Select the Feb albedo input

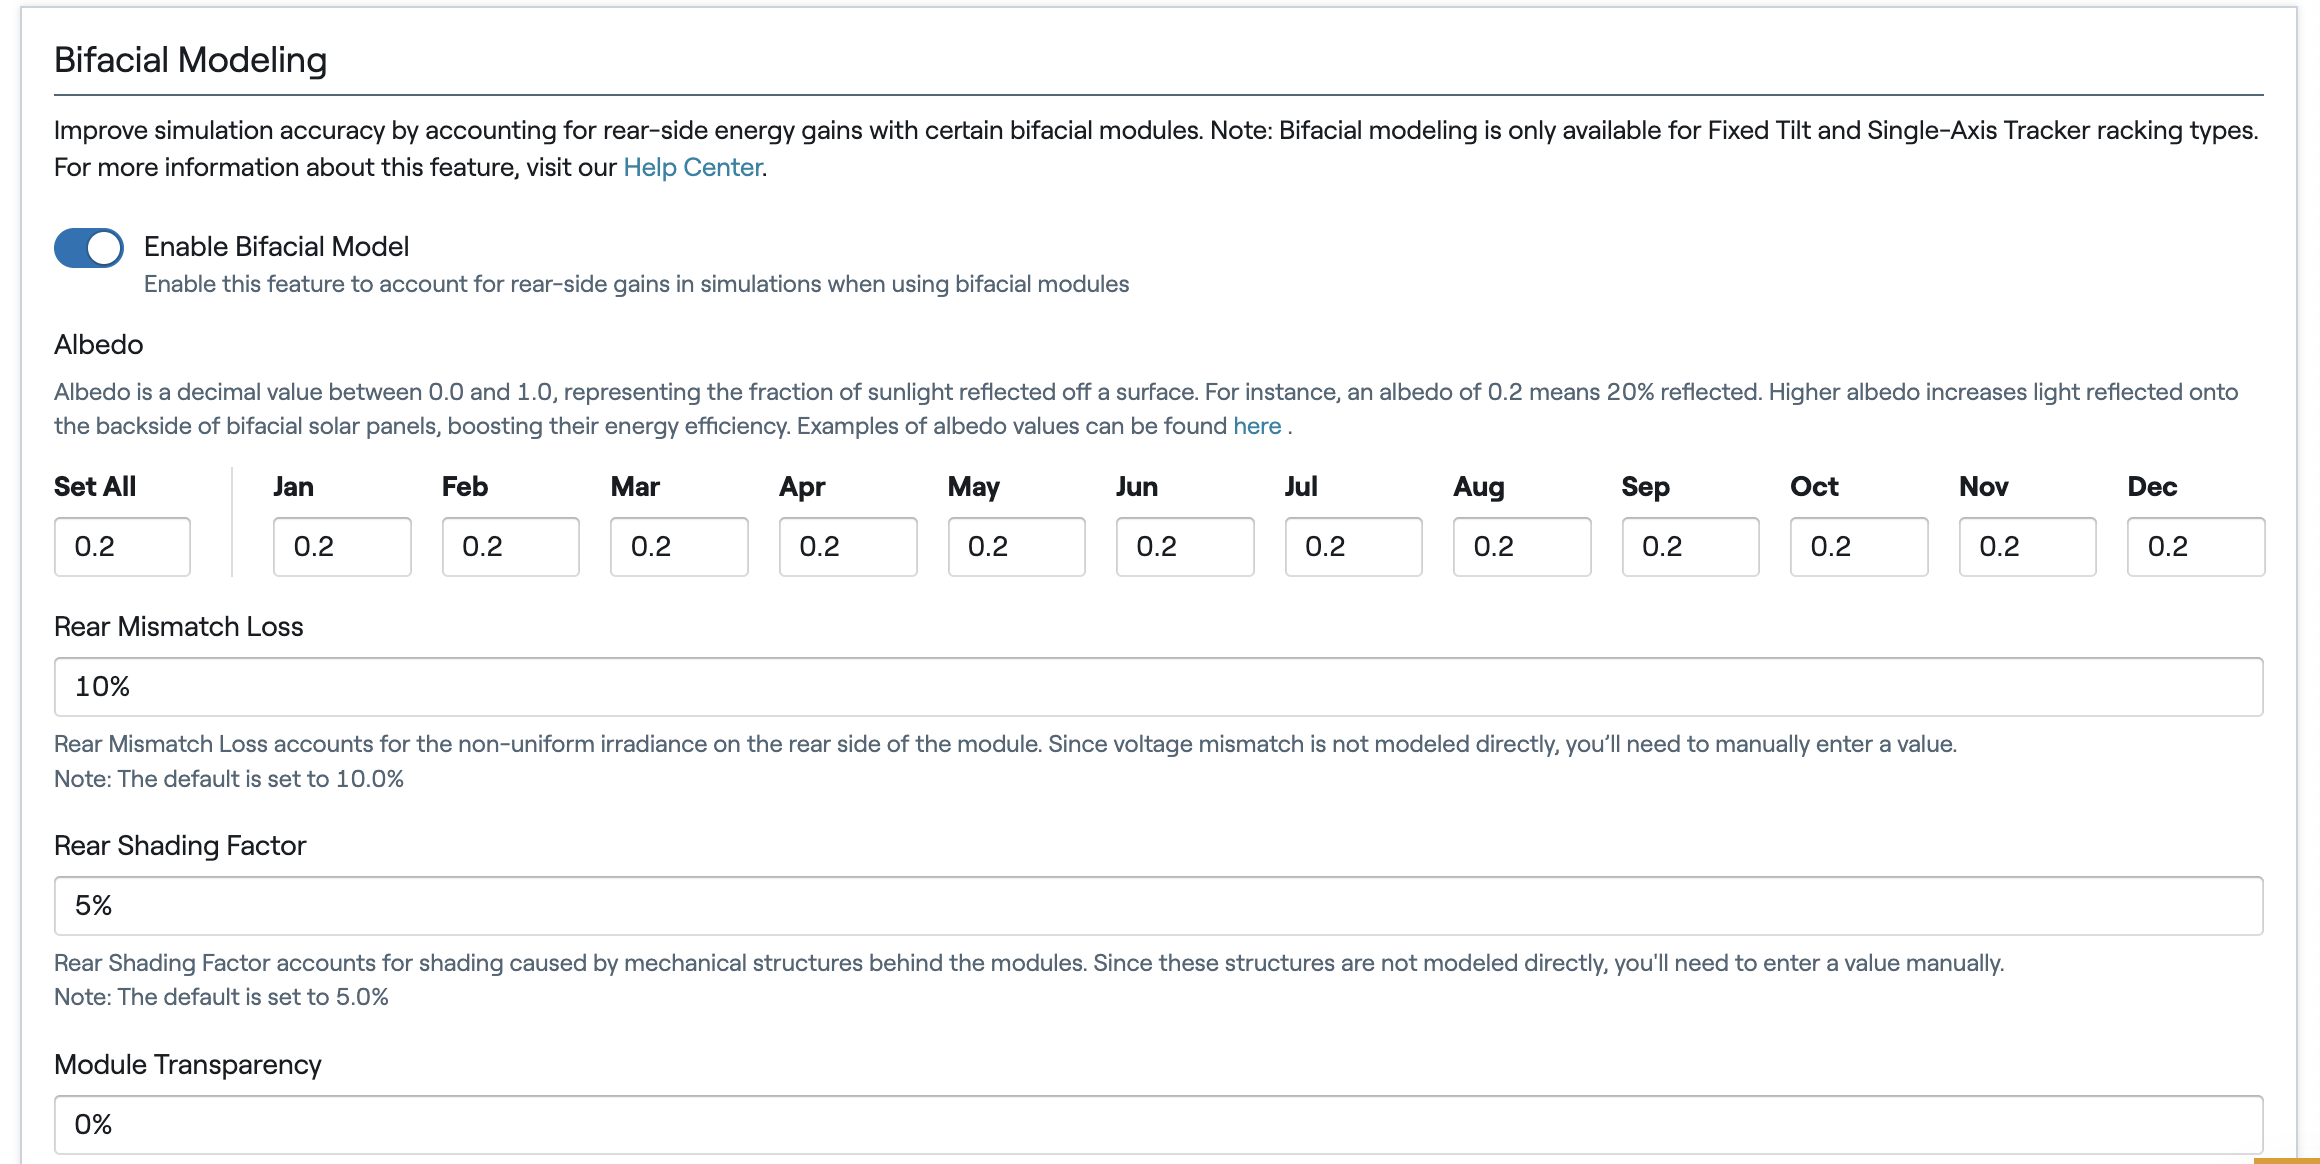(511, 547)
